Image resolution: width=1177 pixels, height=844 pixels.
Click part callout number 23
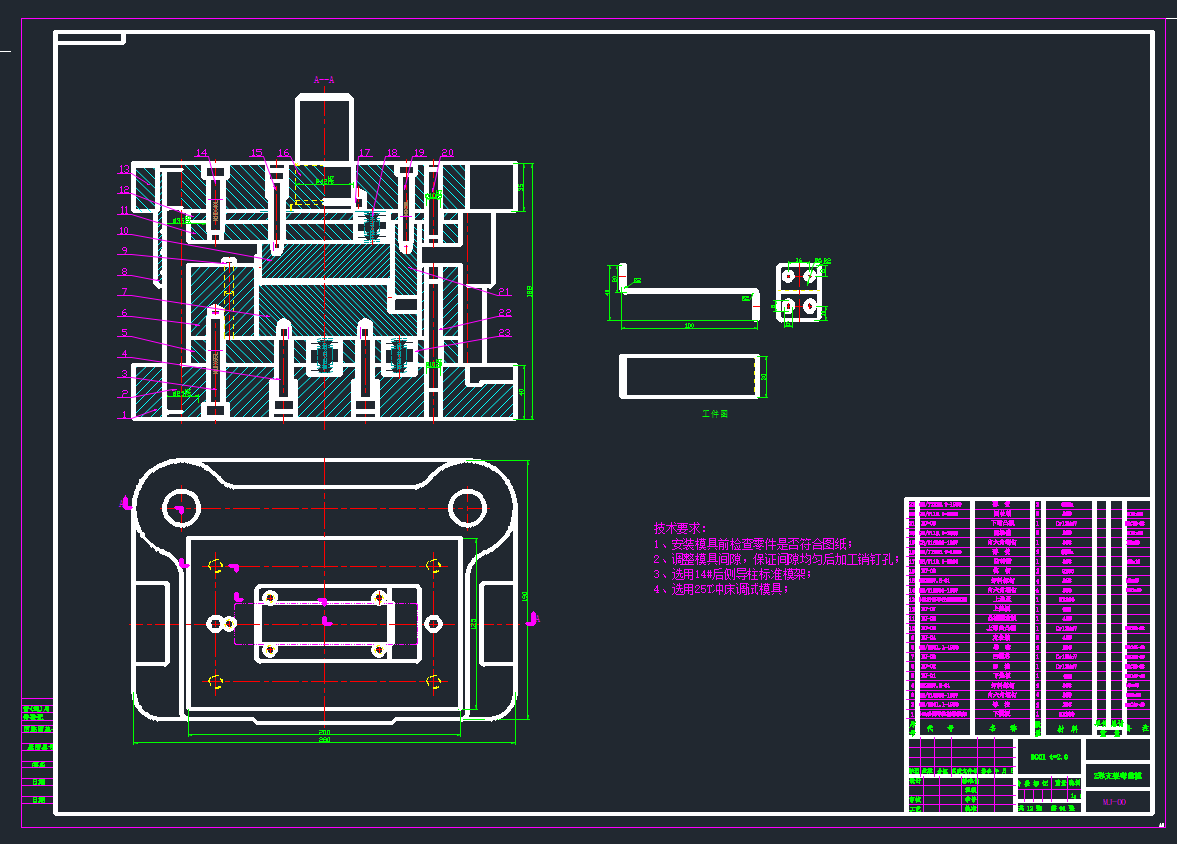504,333
